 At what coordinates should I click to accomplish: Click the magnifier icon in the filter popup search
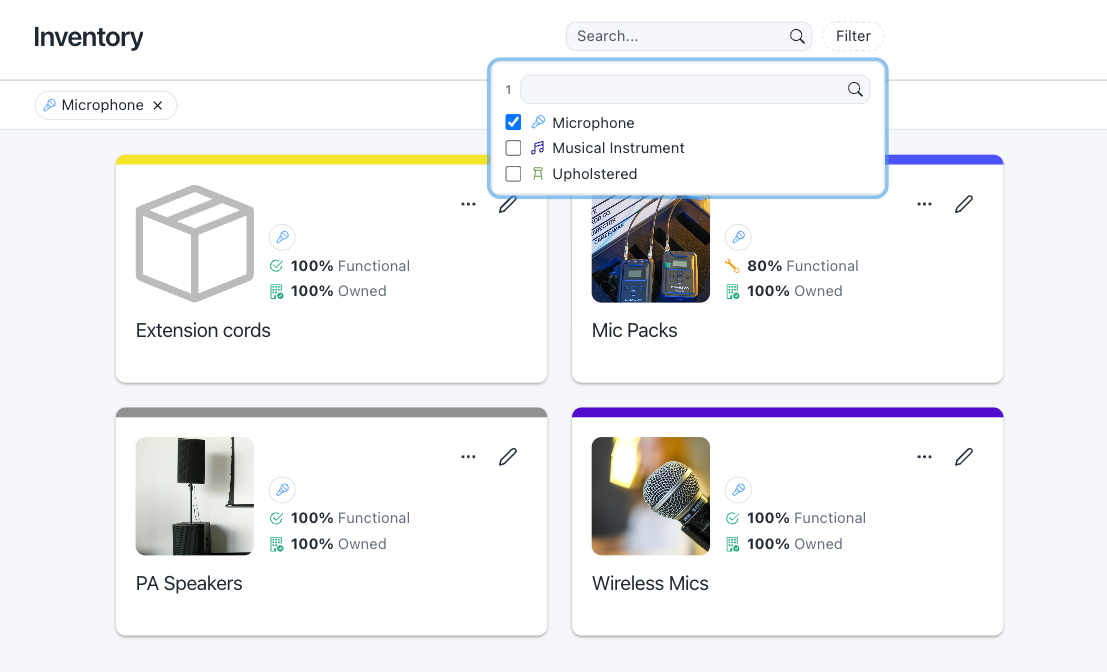(x=854, y=89)
